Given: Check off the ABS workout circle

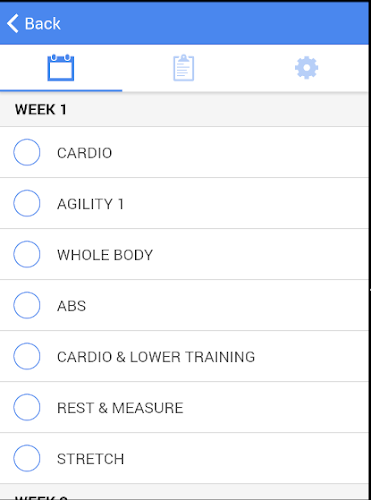Looking at the screenshot, I should pos(27,305).
